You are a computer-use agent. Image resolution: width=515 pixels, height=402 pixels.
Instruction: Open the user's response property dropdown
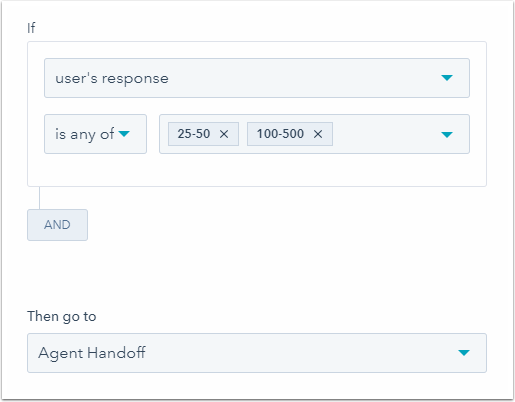click(x=257, y=78)
